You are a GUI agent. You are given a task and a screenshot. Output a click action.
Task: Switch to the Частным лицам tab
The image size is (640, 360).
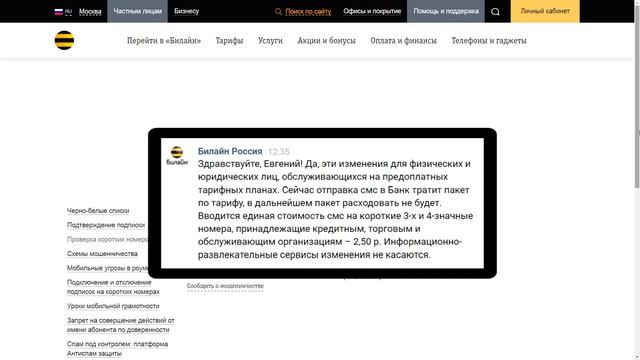coord(138,11)
